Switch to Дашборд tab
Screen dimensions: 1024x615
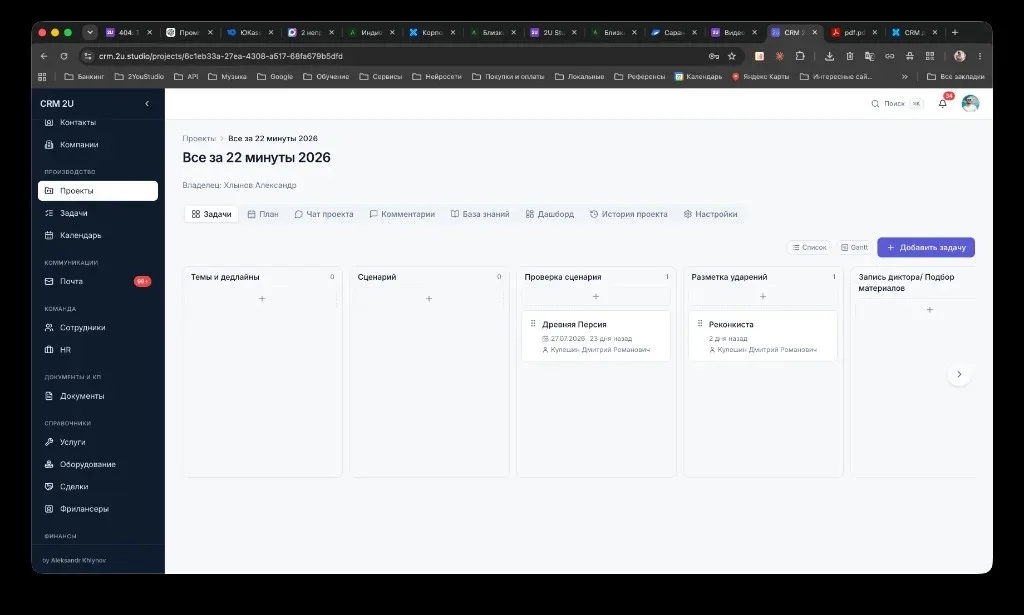click(x=550, y=214)
